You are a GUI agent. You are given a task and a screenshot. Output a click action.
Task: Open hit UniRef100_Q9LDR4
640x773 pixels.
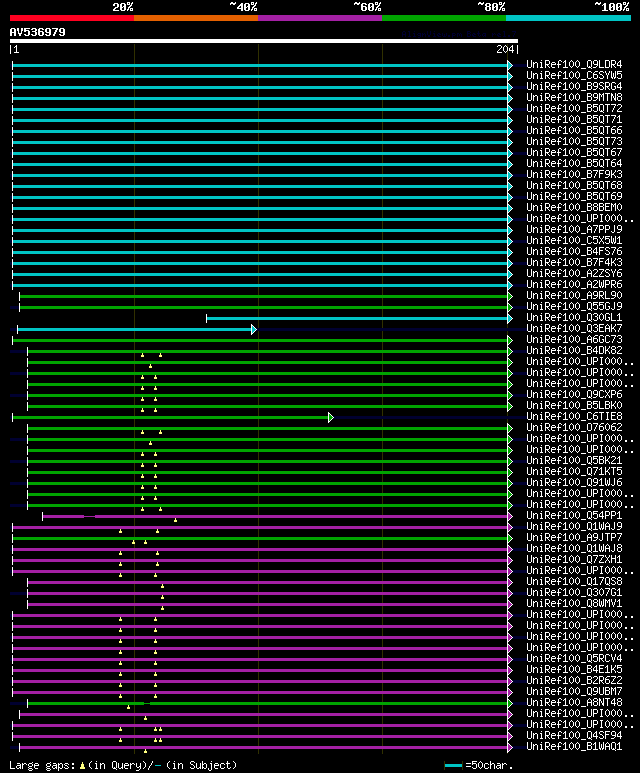[574, 65]
